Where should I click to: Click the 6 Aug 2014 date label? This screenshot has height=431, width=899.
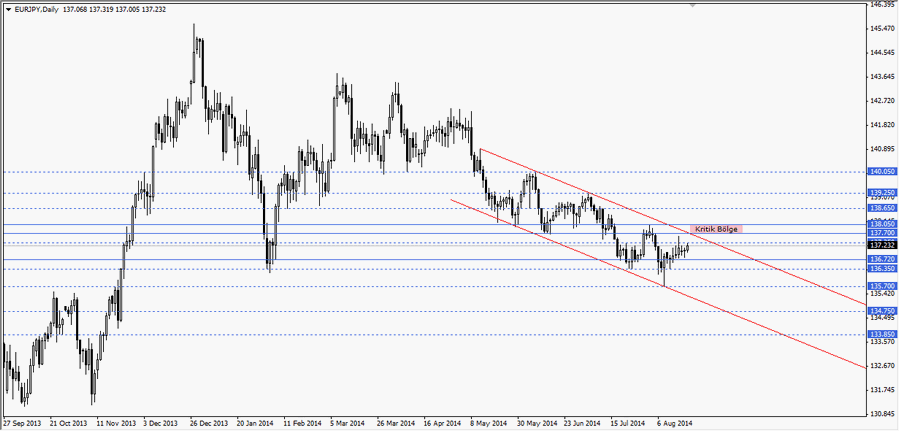[x=675, y=424]
